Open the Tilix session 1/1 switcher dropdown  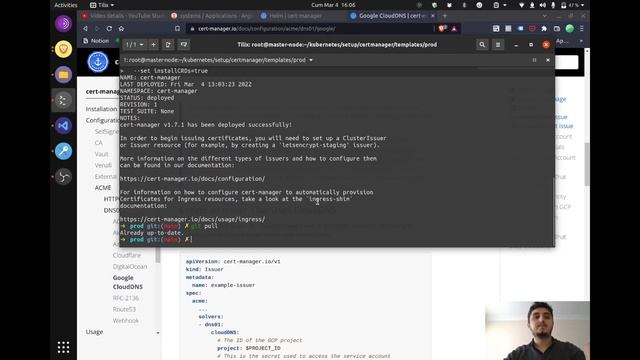135,44
